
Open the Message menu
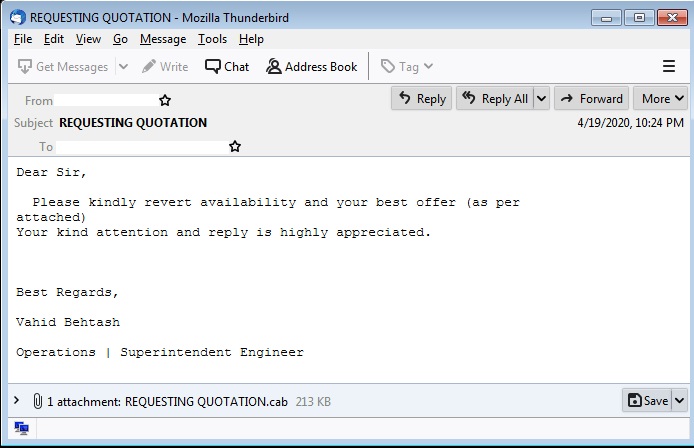click(163, 39)
